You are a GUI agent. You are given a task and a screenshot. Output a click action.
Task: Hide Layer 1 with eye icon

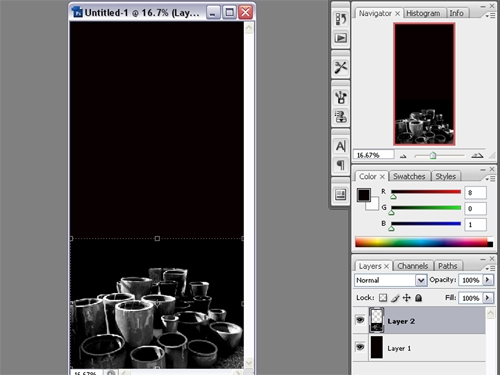tap(360, 347)
